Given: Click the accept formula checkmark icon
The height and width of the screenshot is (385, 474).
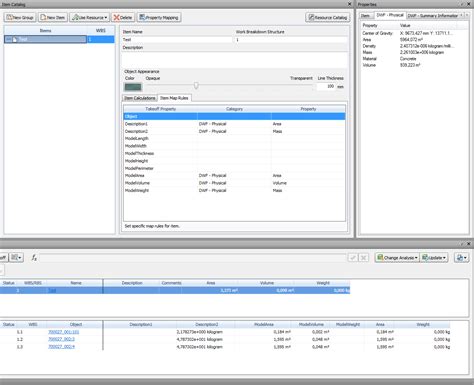Looking at the screenshot, I should point(353,258).
